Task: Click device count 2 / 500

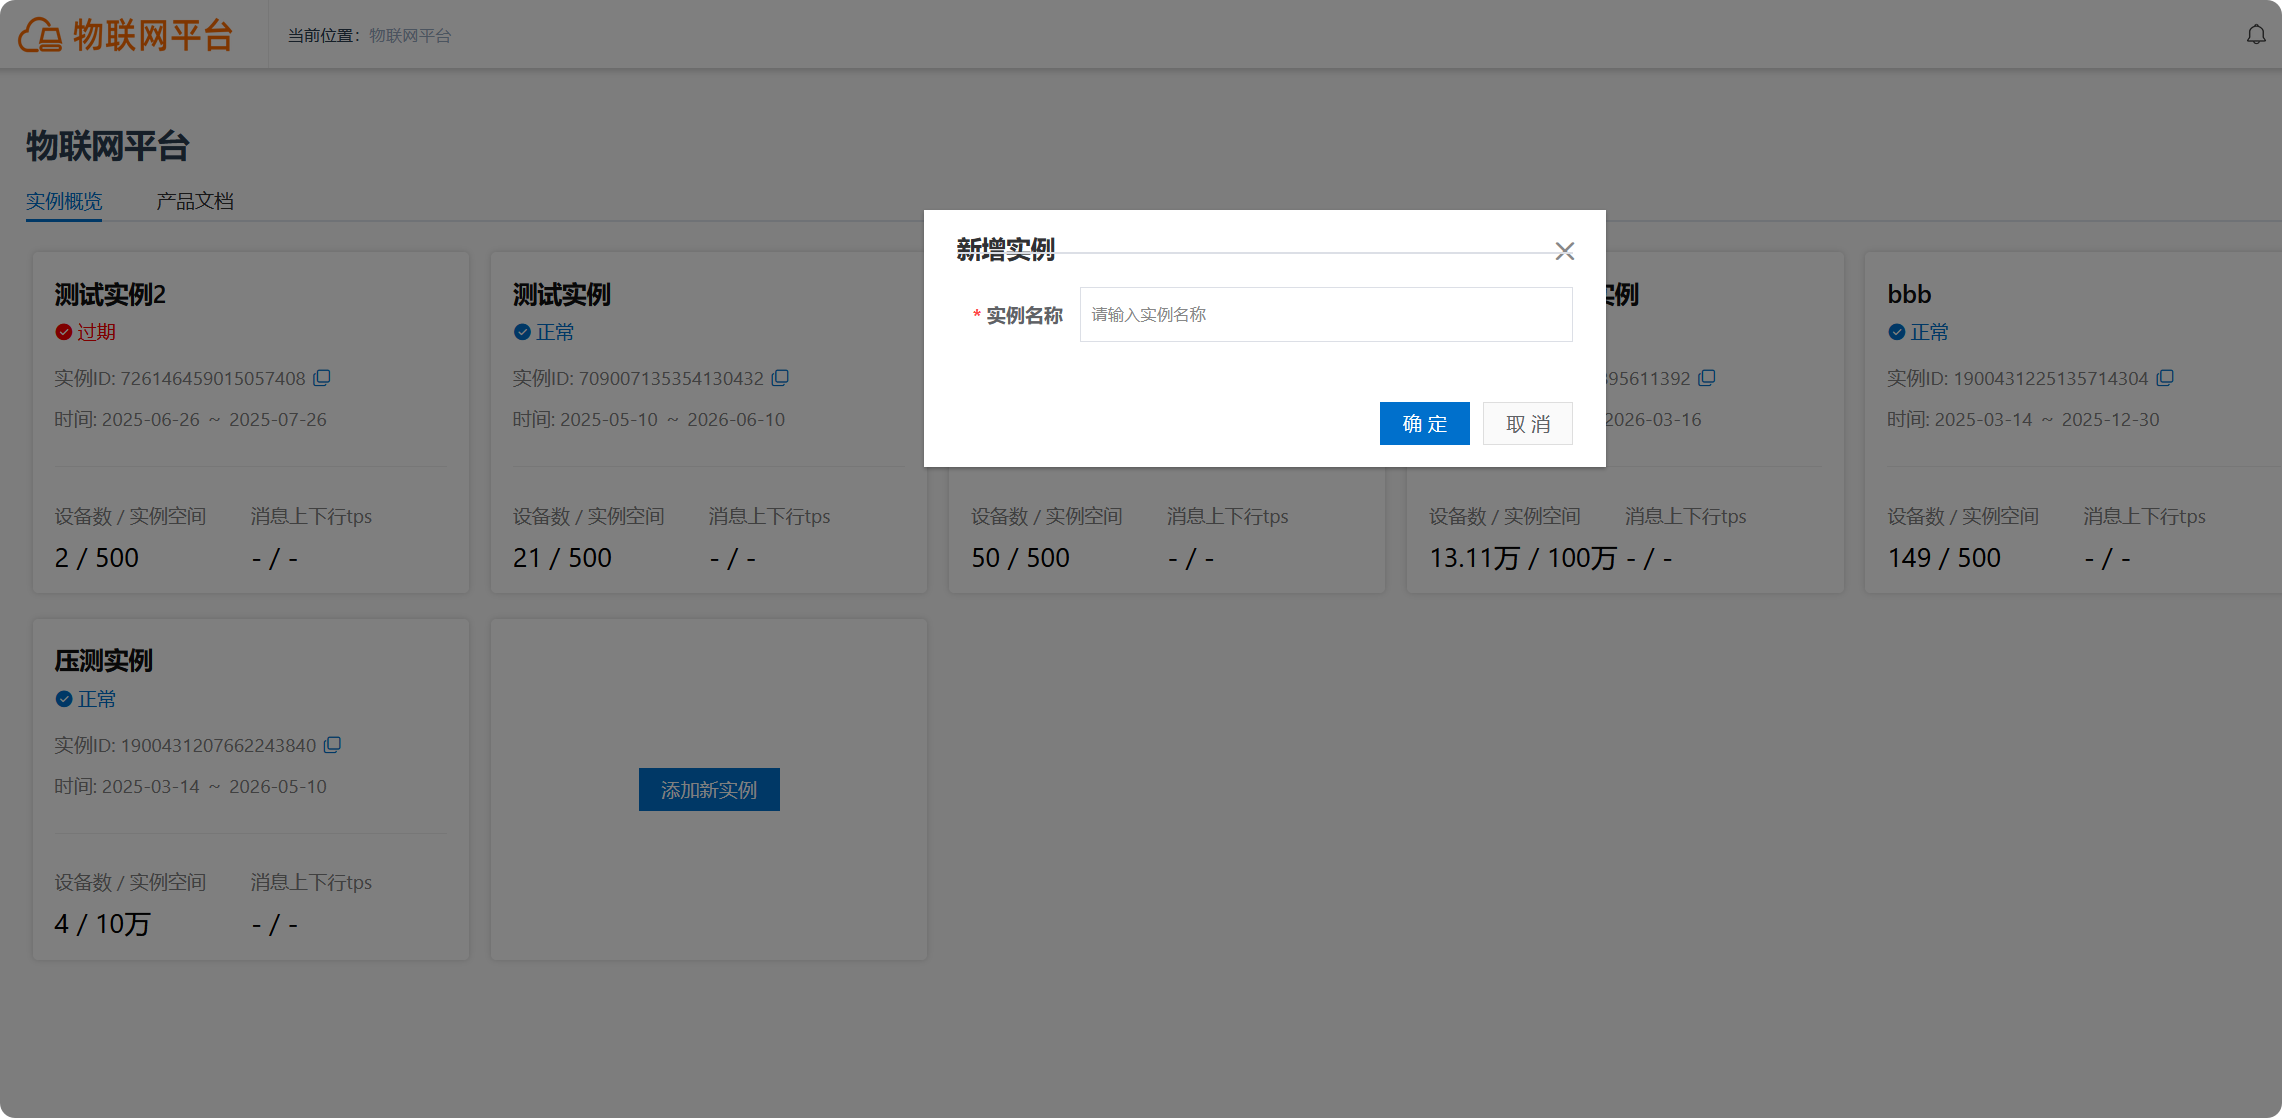Action: 97,558
